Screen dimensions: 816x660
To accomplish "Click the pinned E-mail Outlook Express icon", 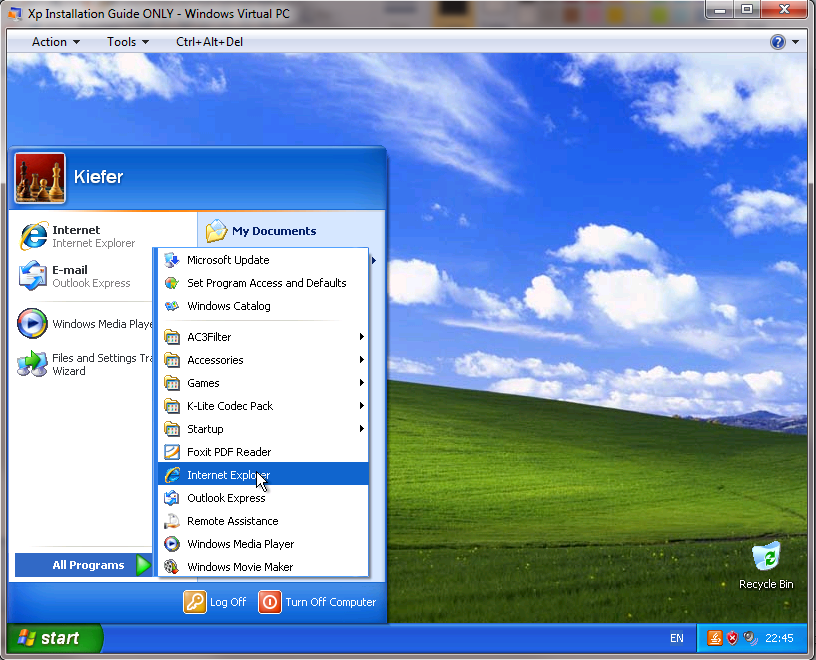I will point(33,276).
